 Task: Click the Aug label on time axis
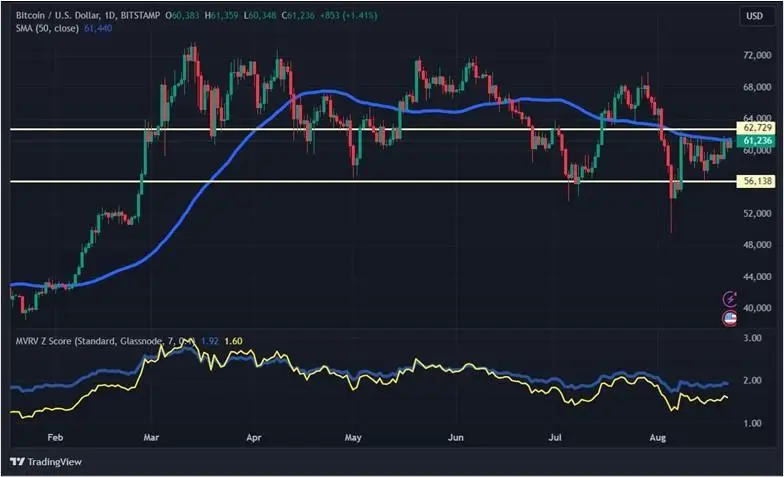click(x=657, y=438)
